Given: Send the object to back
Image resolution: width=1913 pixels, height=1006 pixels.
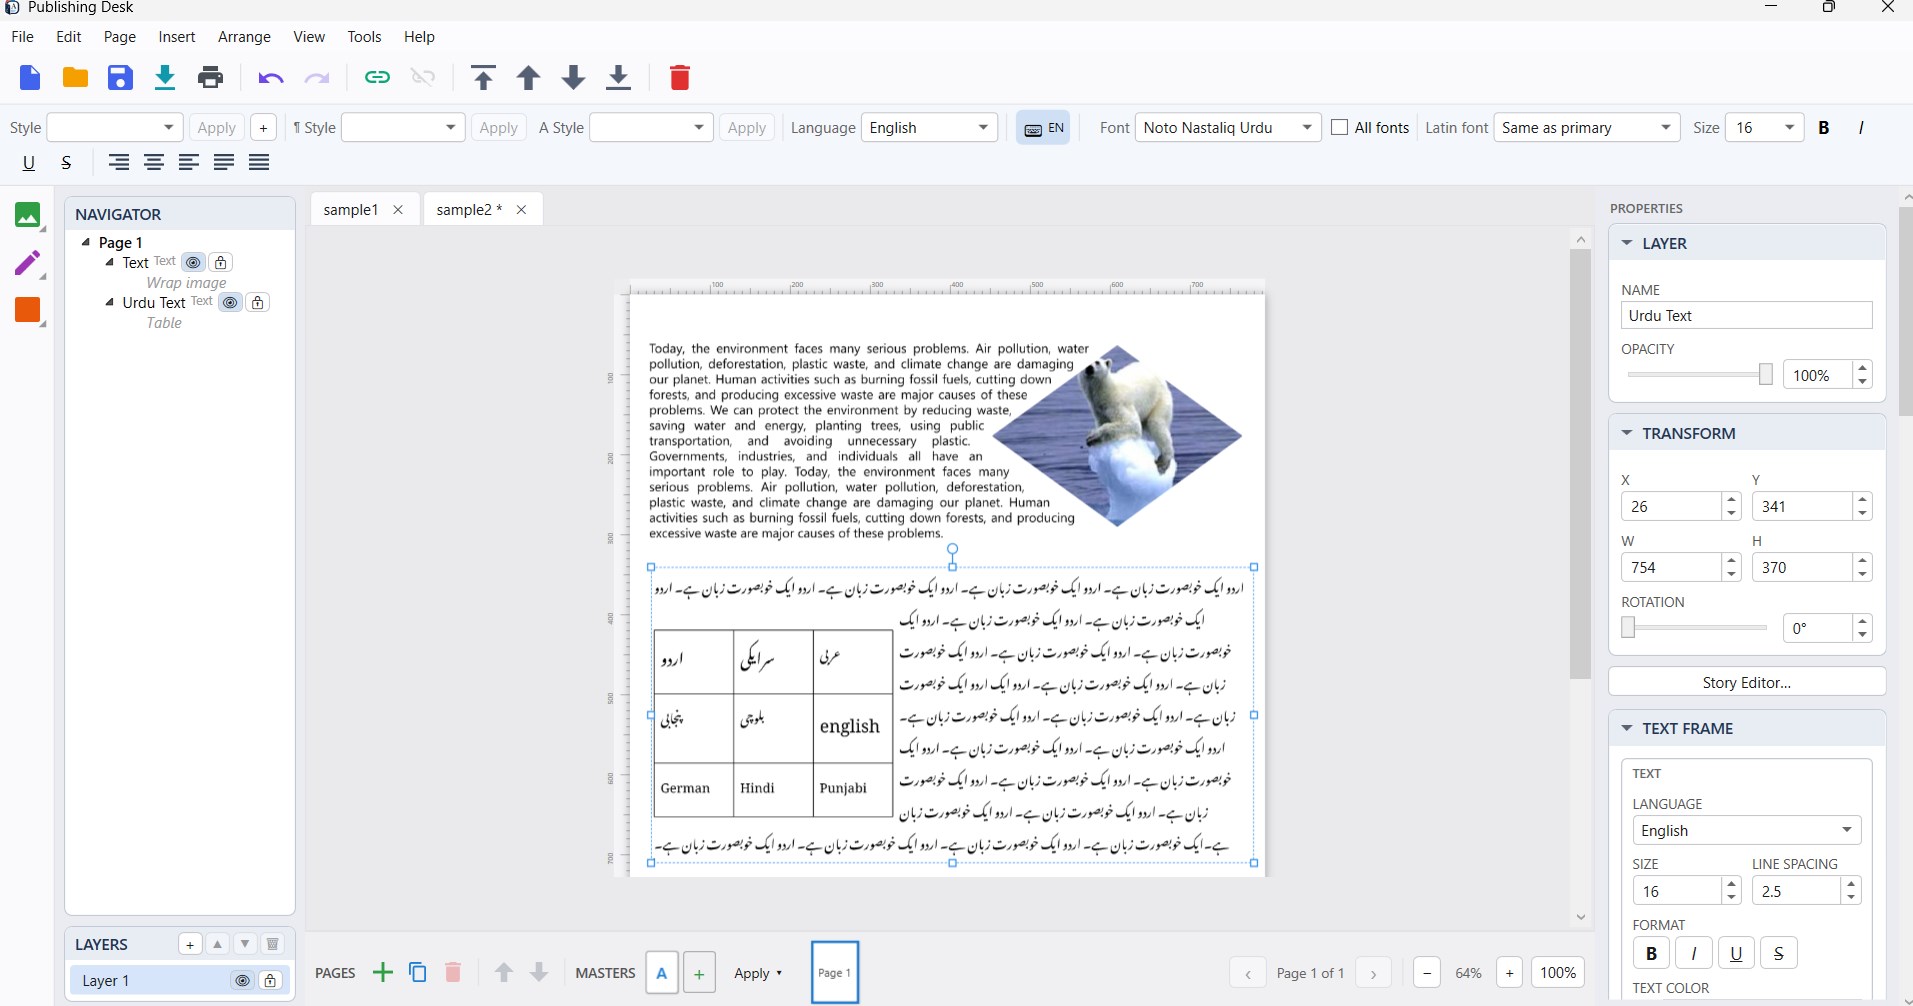Looking at the screenshot, I should [619, 78].
